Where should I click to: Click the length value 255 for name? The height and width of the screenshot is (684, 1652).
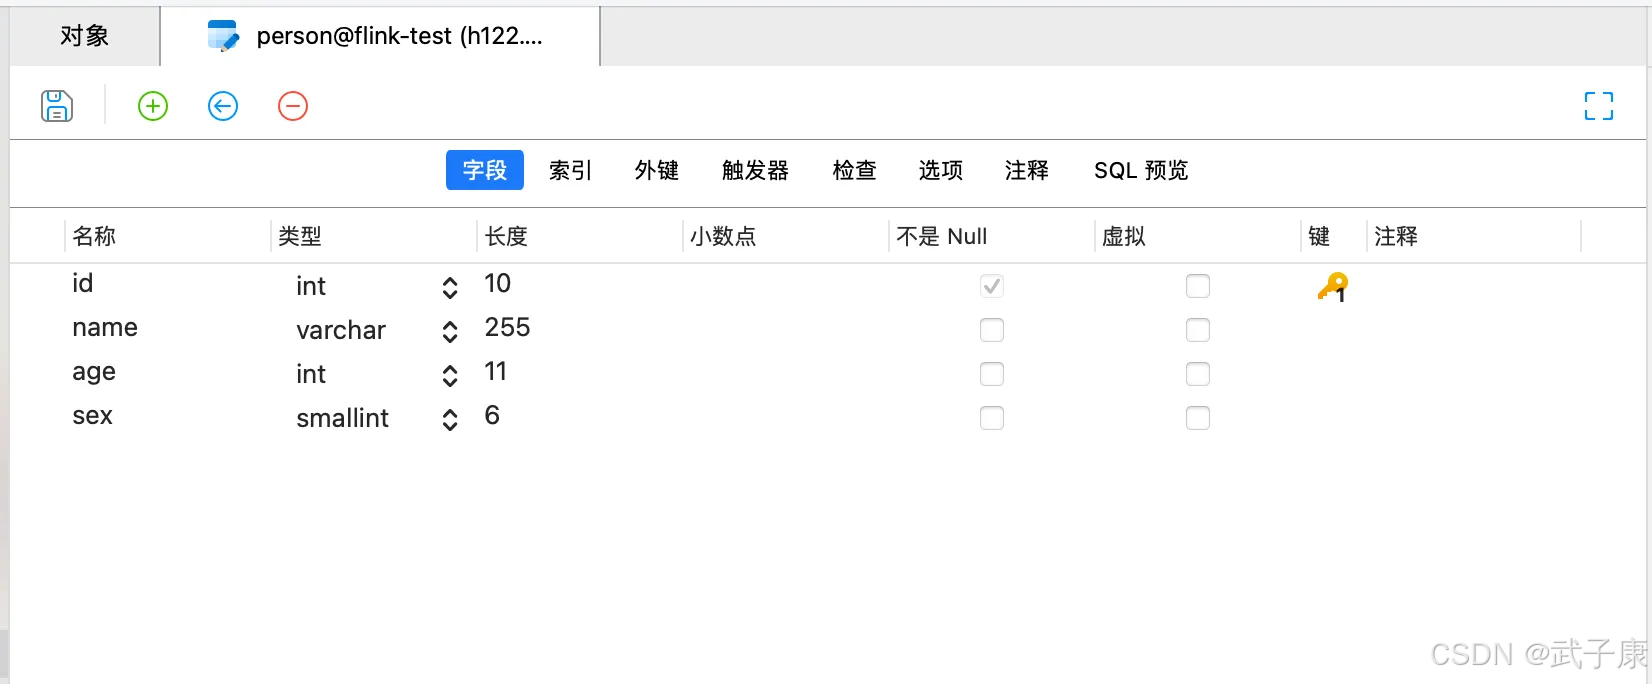coord(507,328)
